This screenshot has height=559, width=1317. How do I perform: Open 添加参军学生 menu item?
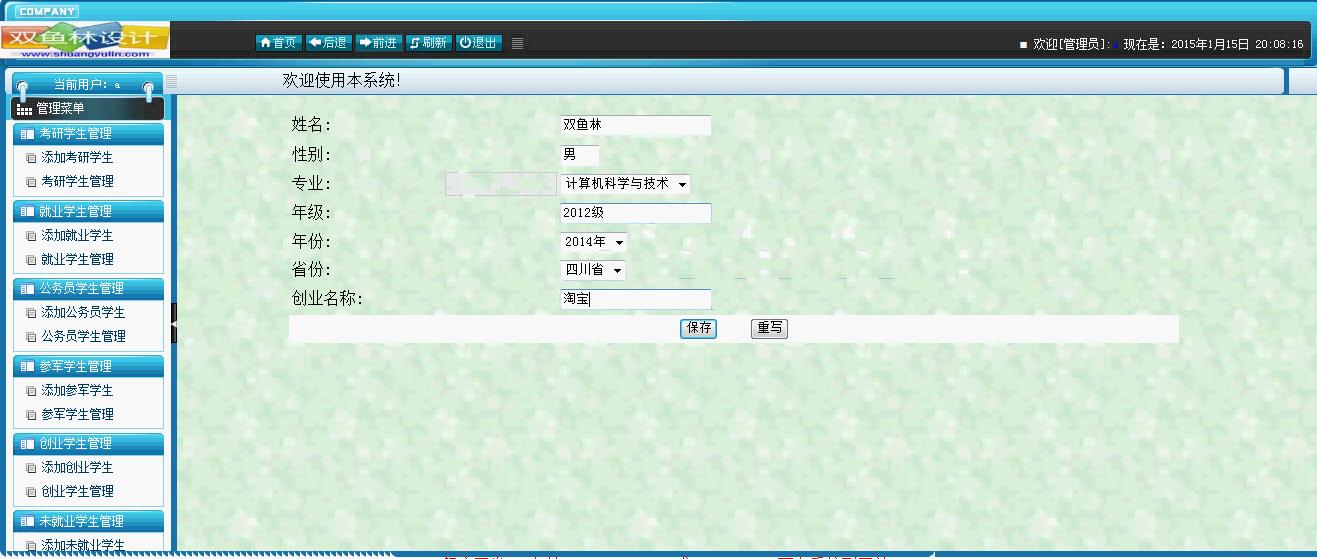(77, 391)
